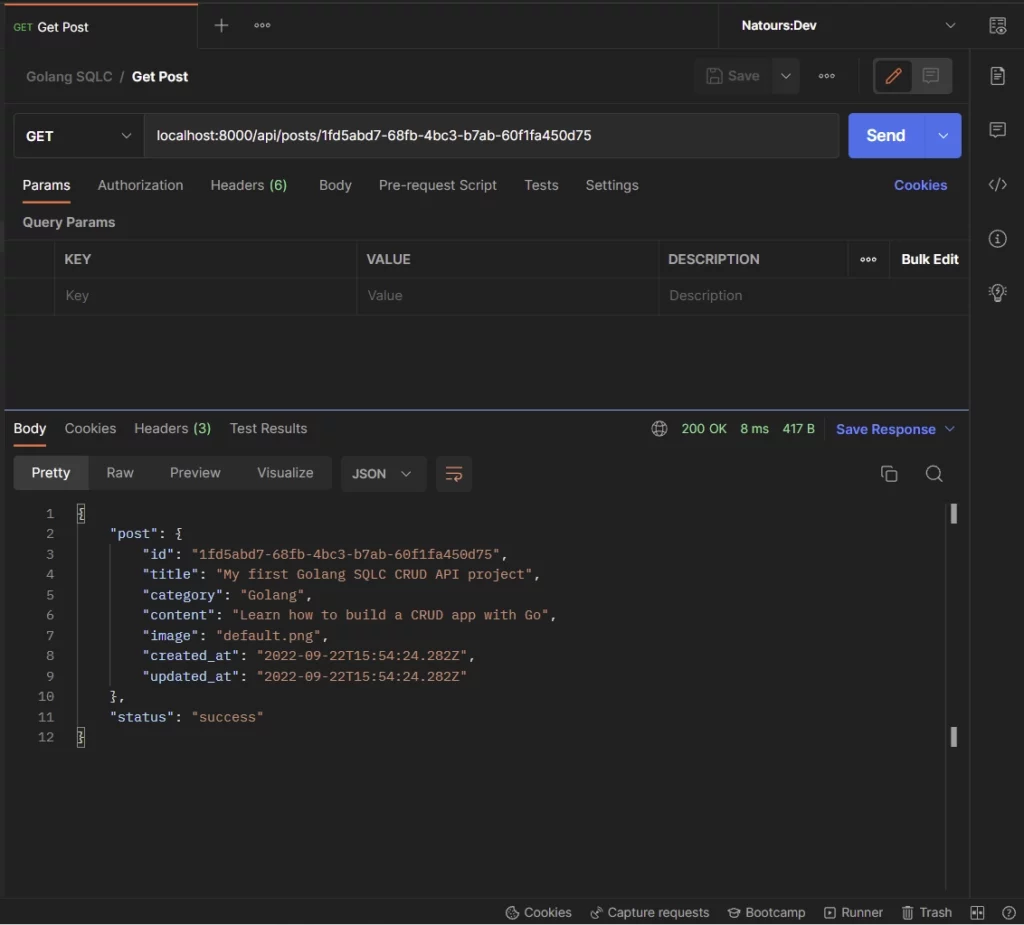The height and width of the screenshot is (925, 1024).
Task: Expand the Send button options arrow
Action: (x=942, y=136)
